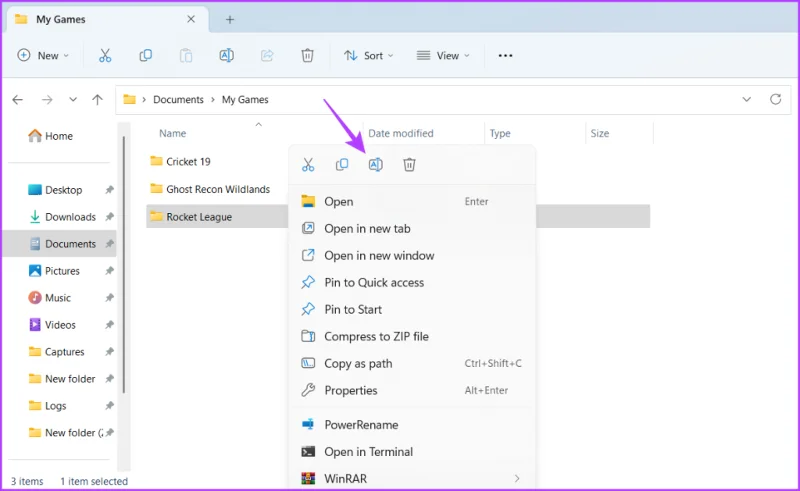This screenshot has height=491, width=800.
Task: Click the address bar folder icon
Action: (x=130, y=100)
